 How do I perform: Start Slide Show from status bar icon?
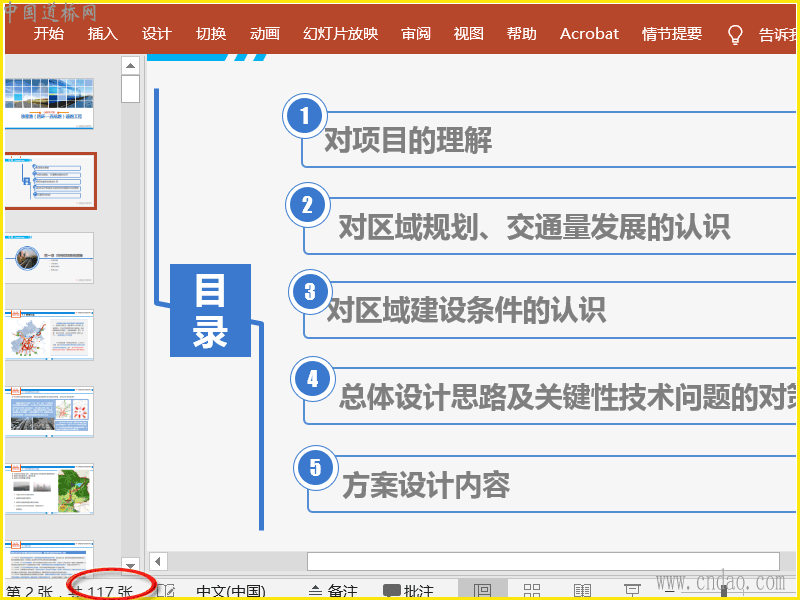pyautogui.click(x=632, y=591)
